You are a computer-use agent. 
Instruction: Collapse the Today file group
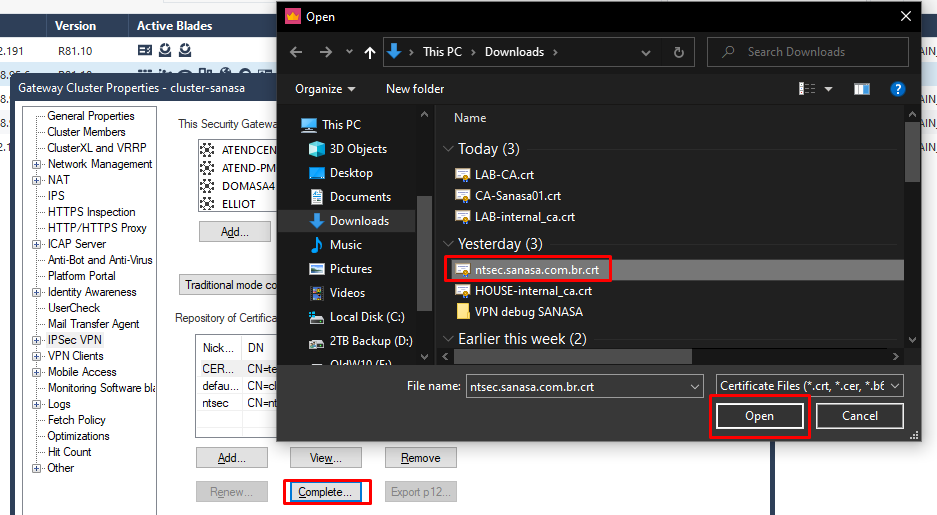(x=448, y=149)
